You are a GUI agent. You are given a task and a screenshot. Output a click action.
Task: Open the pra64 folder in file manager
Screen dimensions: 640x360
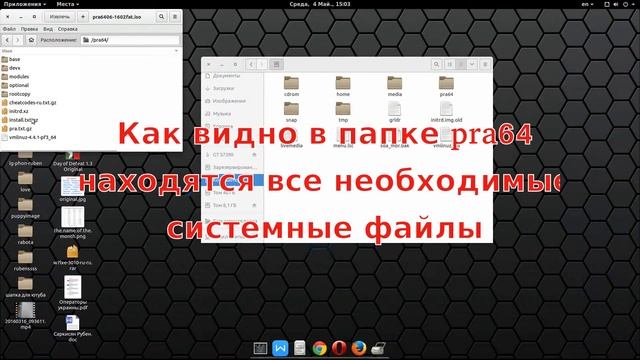(x=446, y=87)
